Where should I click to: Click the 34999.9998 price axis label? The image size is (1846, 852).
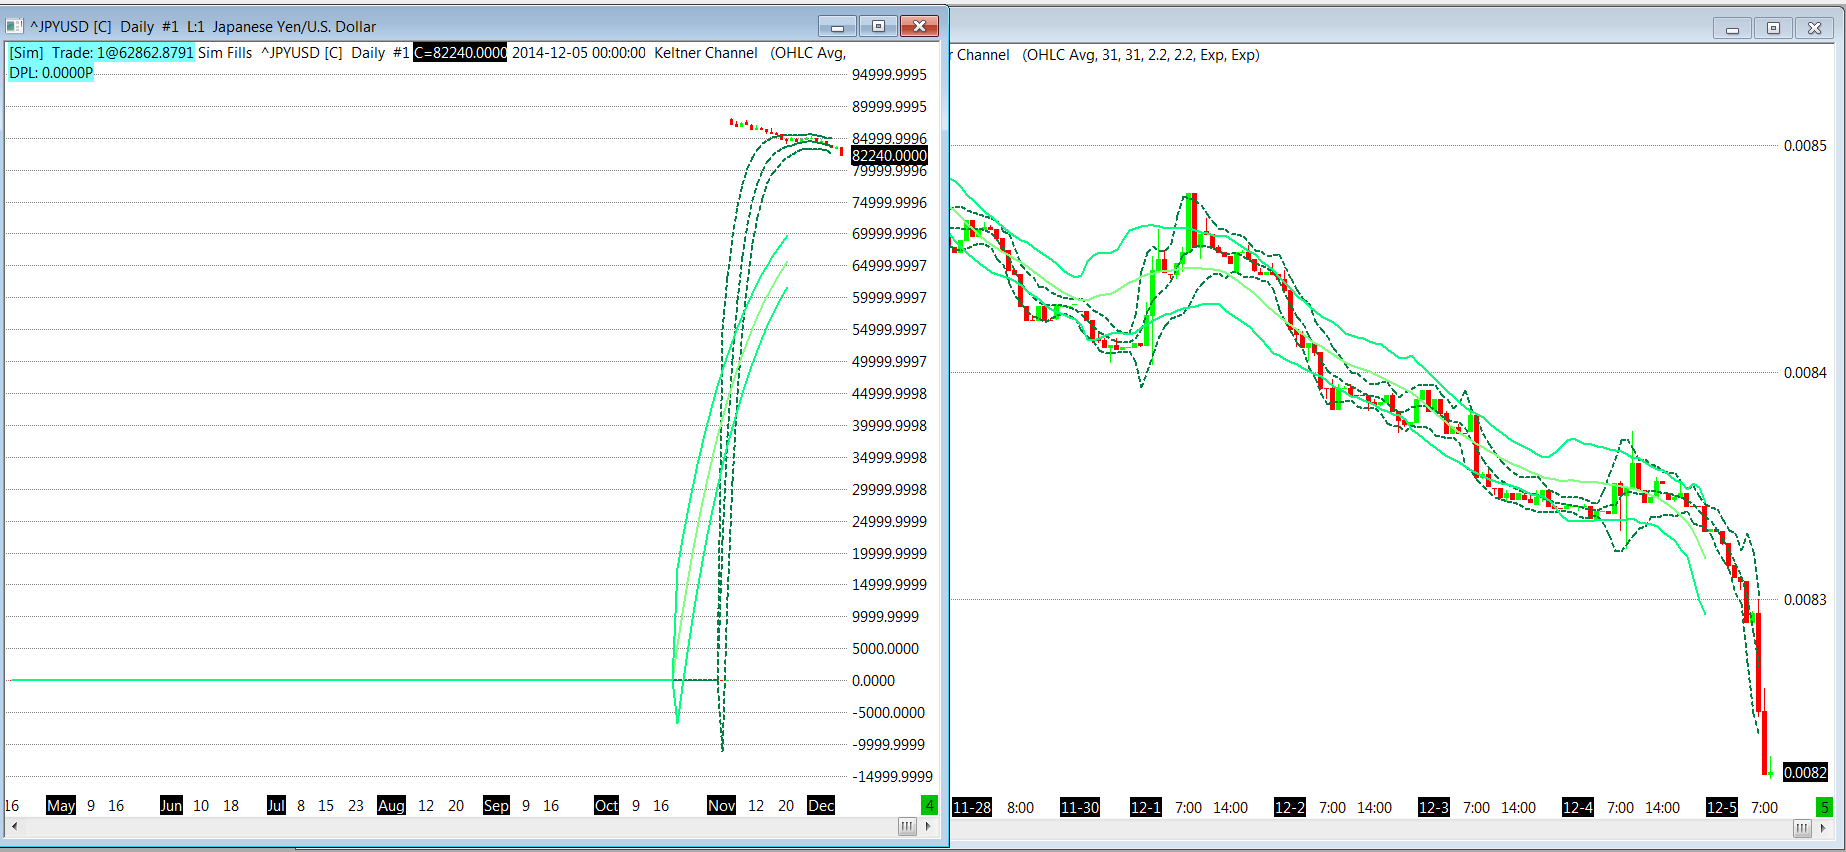(x=889, y=458)
